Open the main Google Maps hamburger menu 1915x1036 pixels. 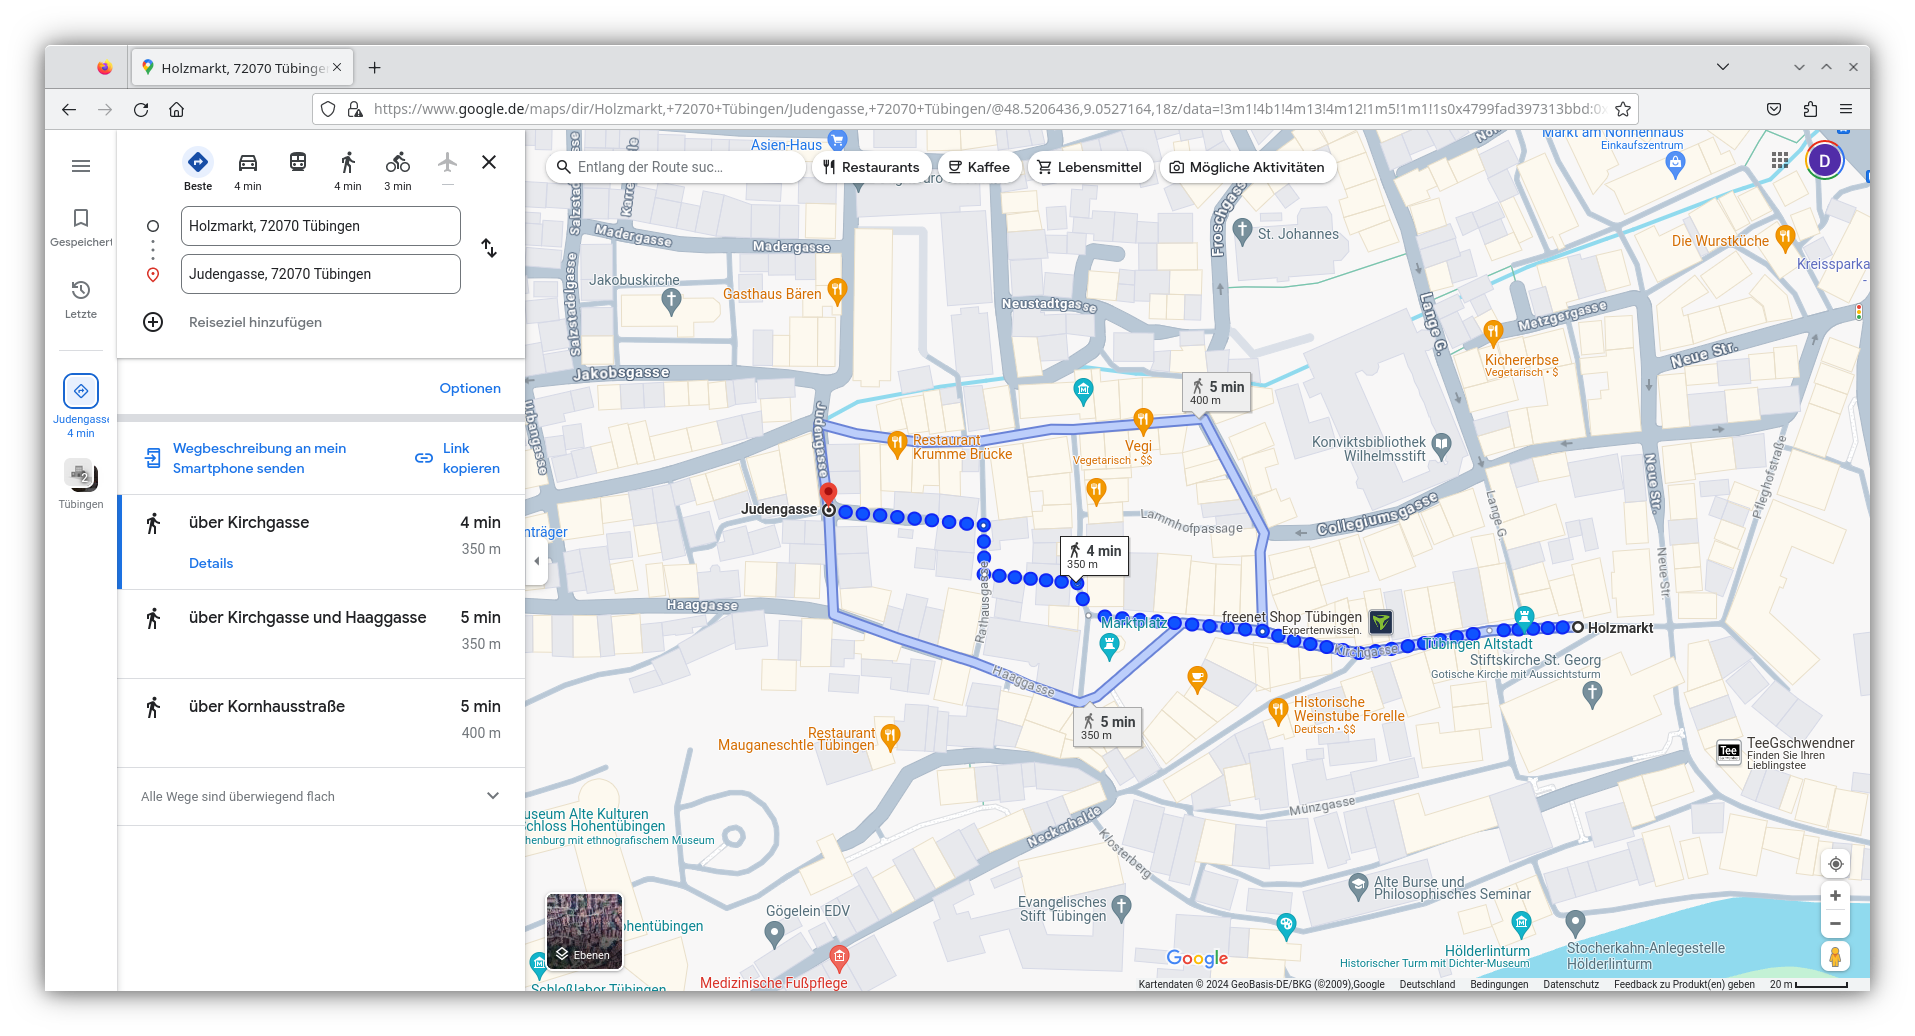[x=81, y=165]
